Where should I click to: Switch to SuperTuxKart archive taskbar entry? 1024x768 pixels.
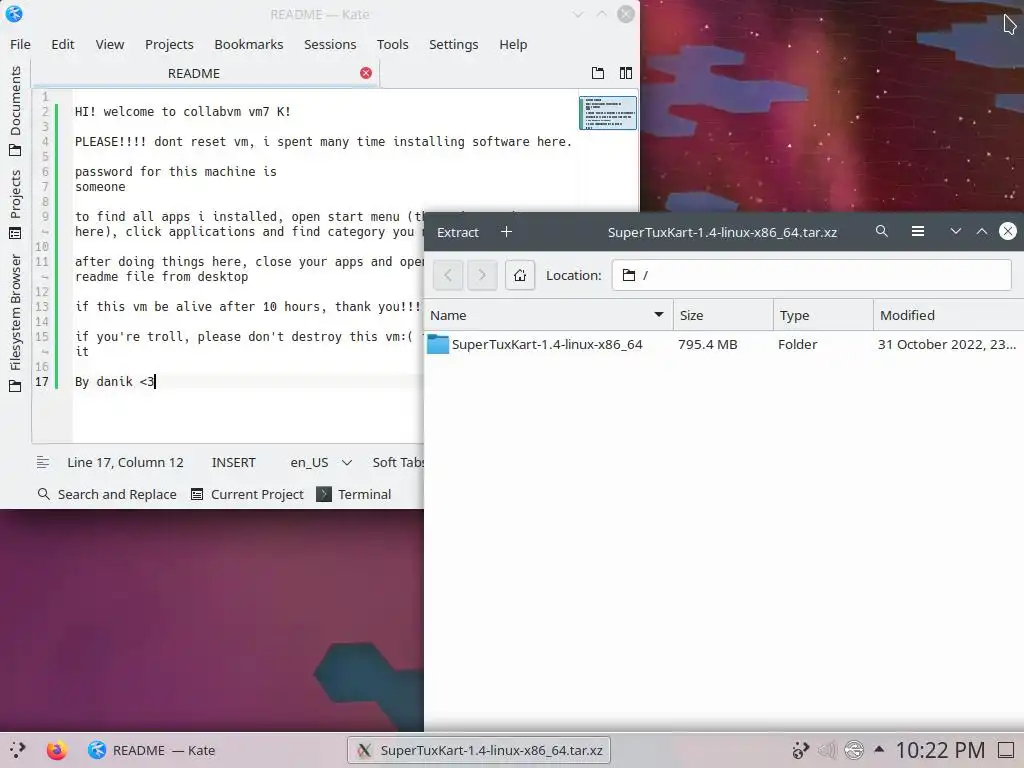[x=479, y=750]
